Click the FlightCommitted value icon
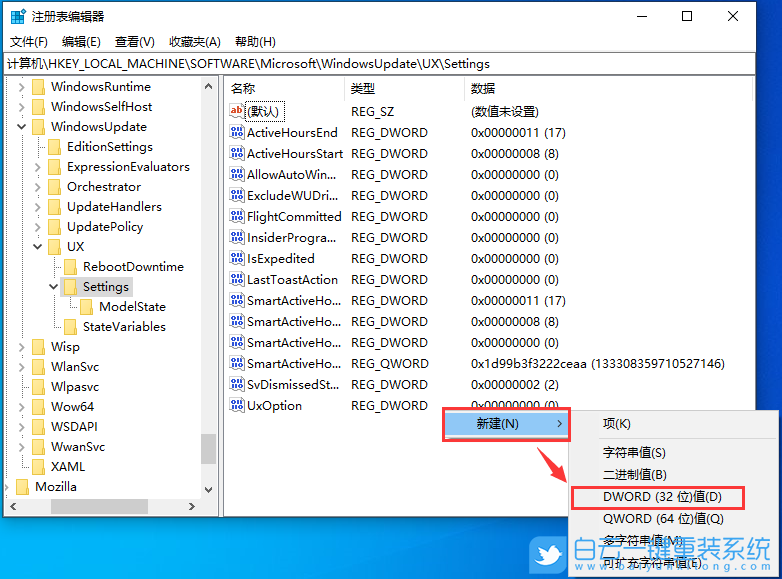 pos(236,216)
